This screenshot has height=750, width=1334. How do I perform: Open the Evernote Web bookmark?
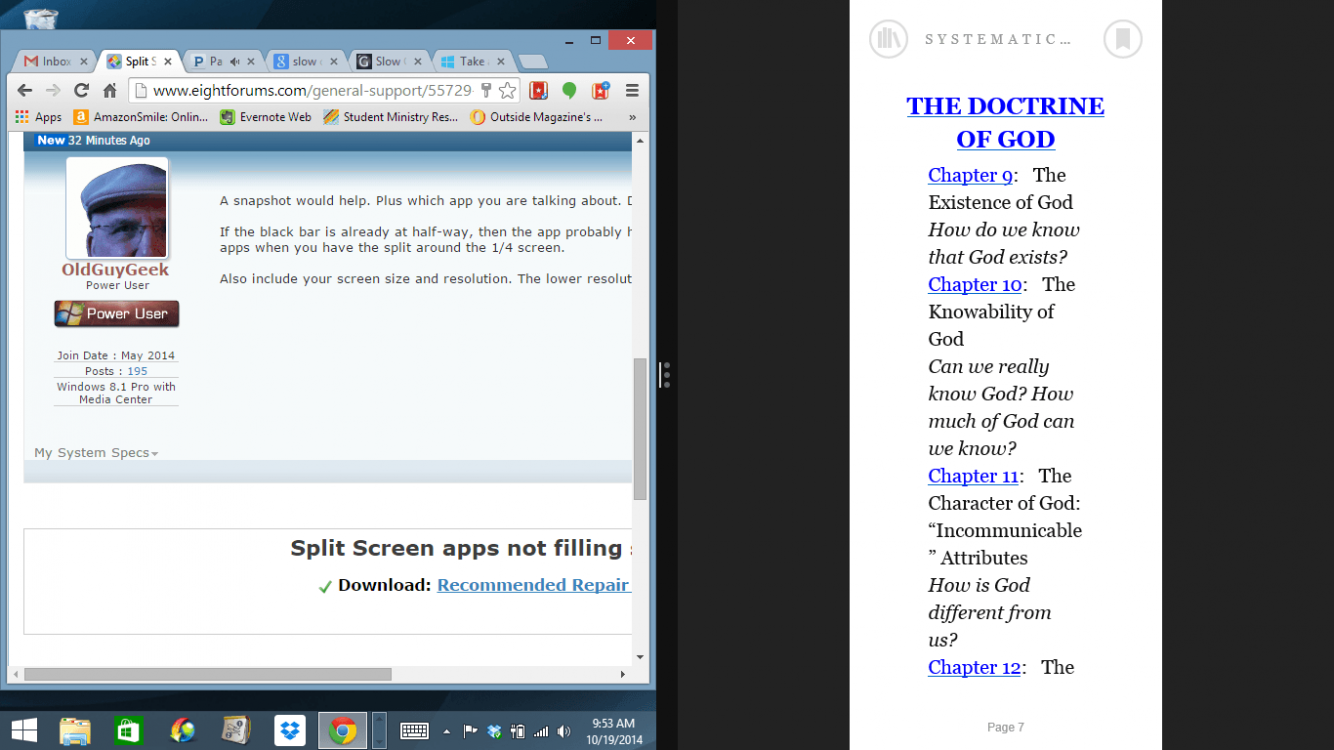pyautogui.click(x=266, y=117)
